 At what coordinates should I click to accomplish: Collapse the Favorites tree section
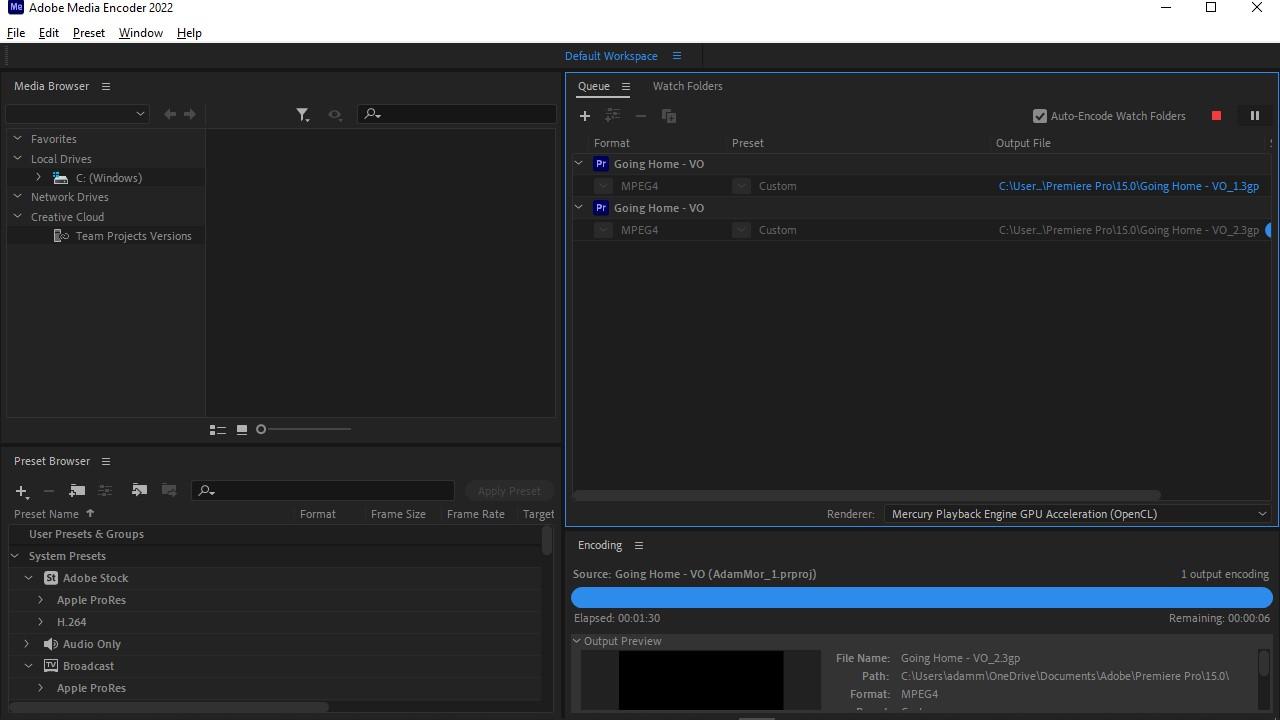click(18, 139)
